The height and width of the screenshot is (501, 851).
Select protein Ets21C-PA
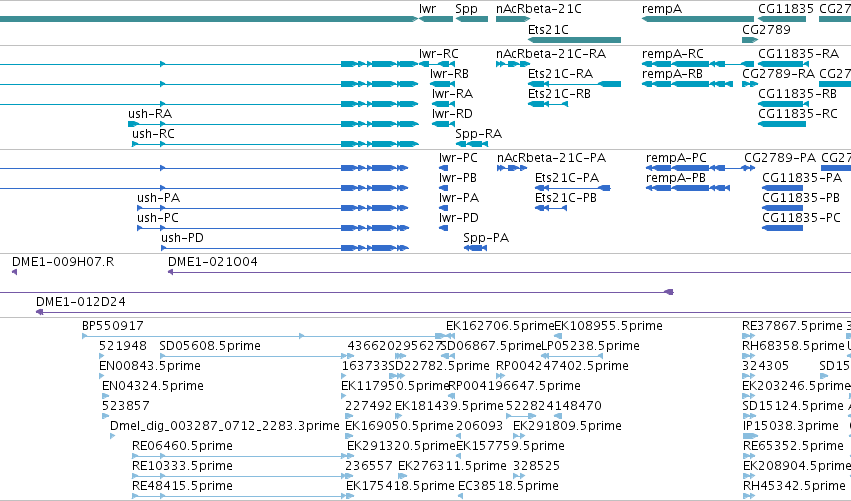click(567, 178)
